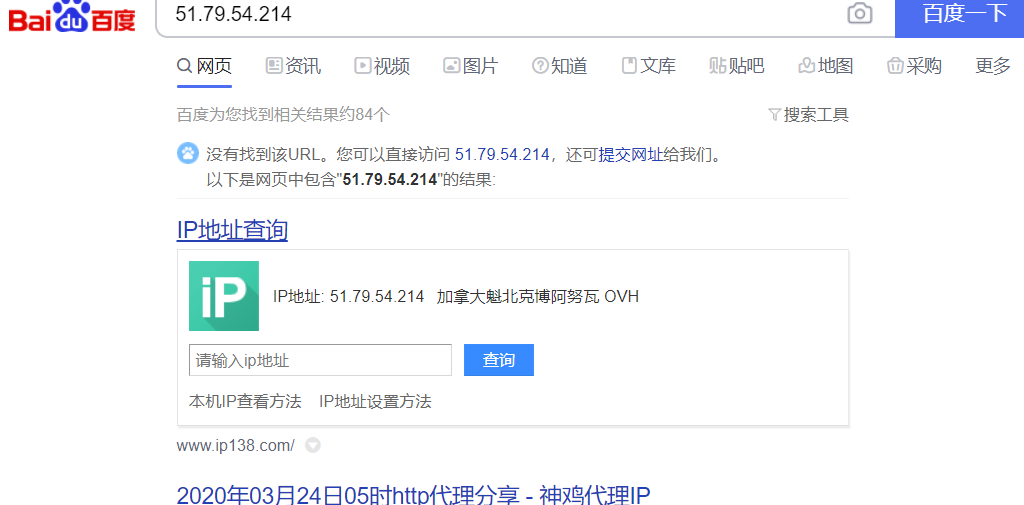Select the 网页 tab

coord(204,65)
